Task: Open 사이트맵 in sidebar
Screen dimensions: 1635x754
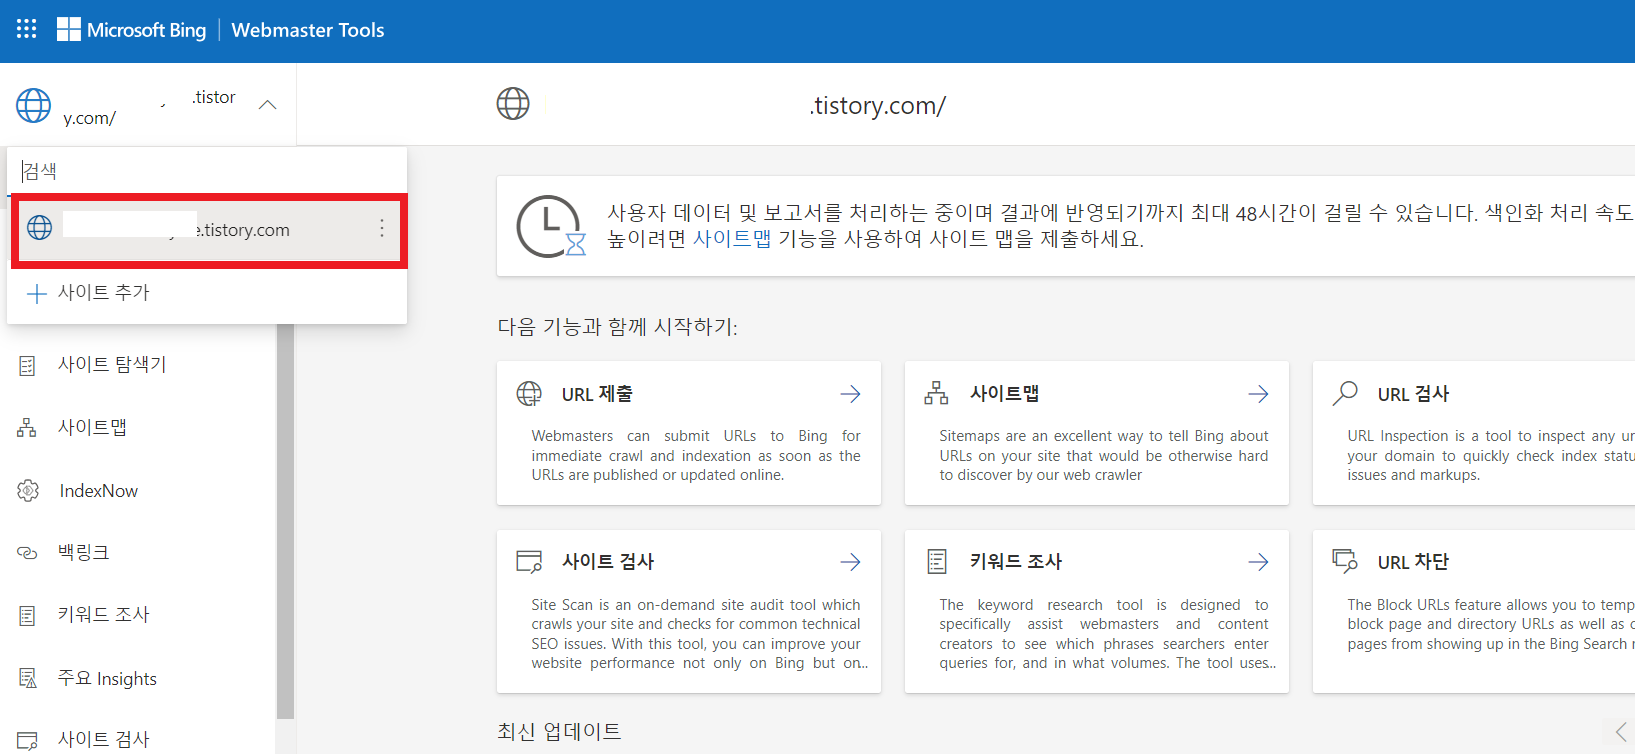Action: coord(92,428)
